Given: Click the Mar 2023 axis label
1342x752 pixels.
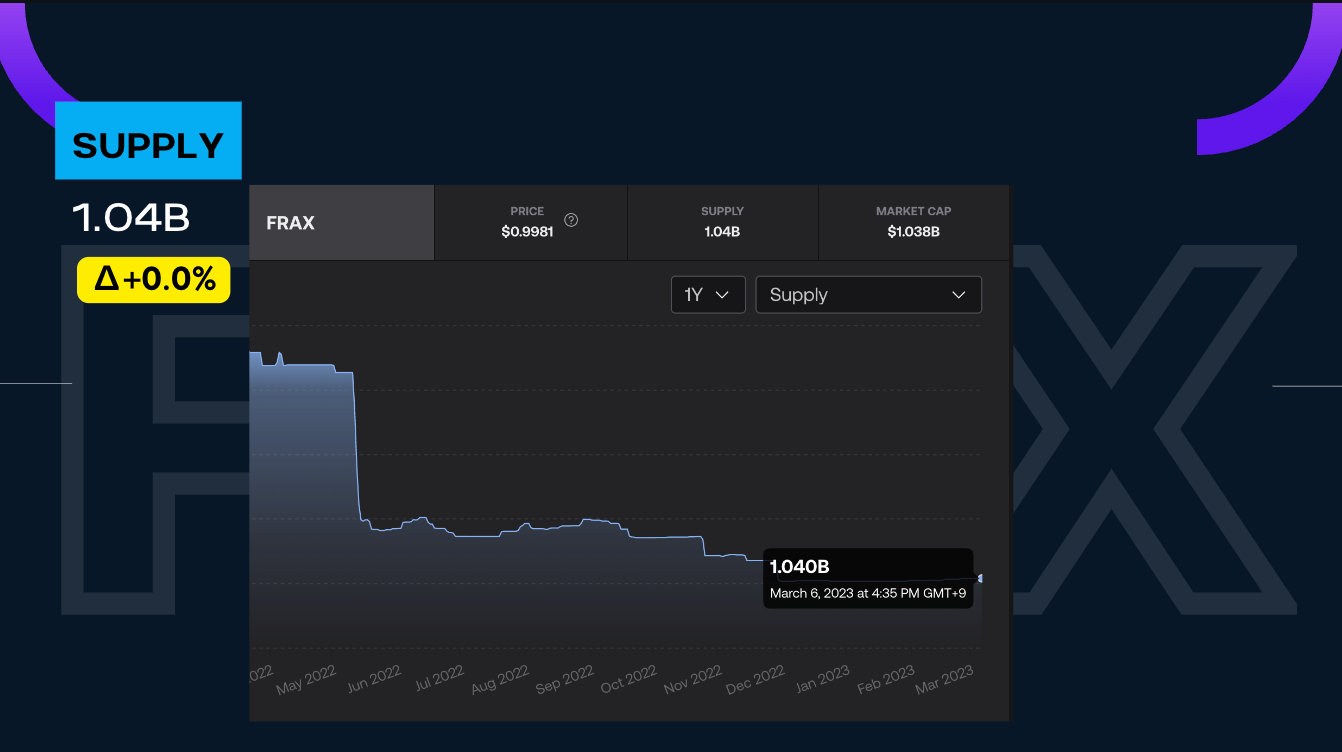Looking at the screenshot, I should point(944,680).
